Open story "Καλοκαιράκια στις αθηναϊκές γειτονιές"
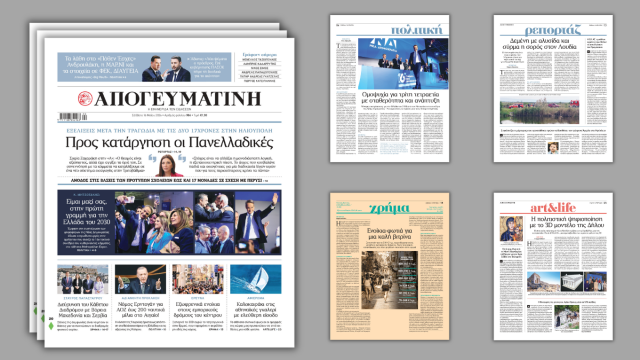640x360 pixels. pyautogui.click(x=256, y=310)
